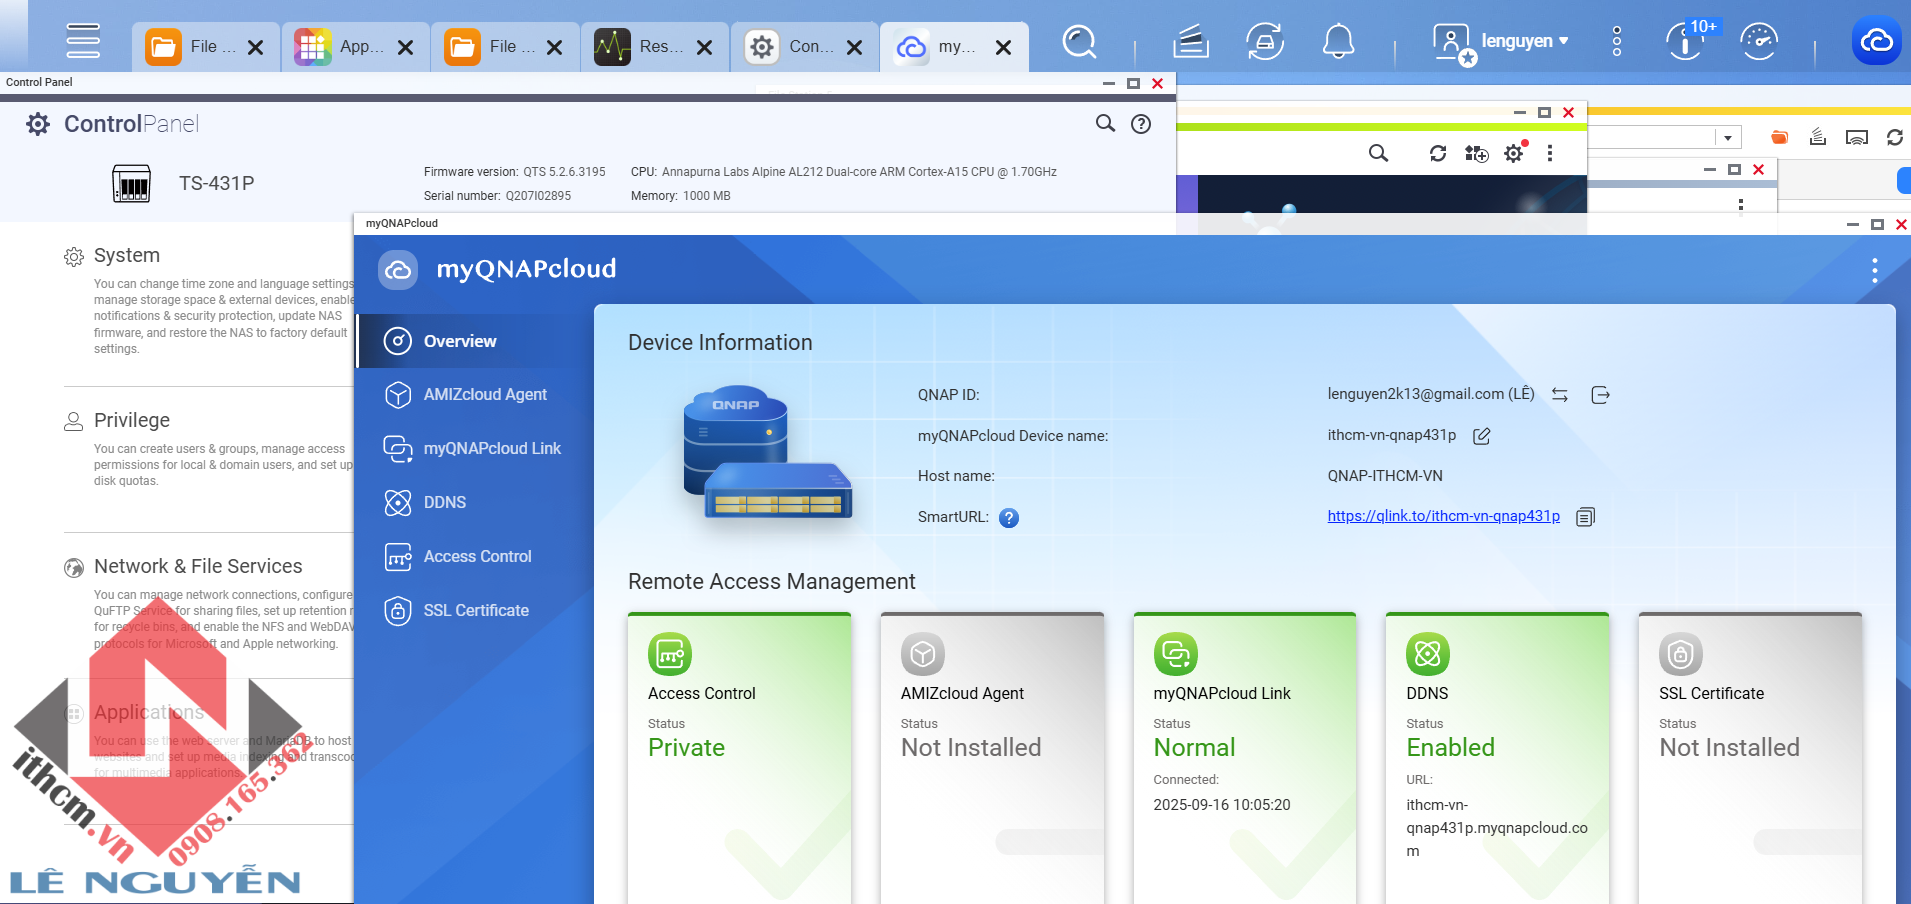The width and height of the screenshot is (1911, 904).
Task: Click the refresh icon in File Station toolbar
Action: pos(1894,137)
